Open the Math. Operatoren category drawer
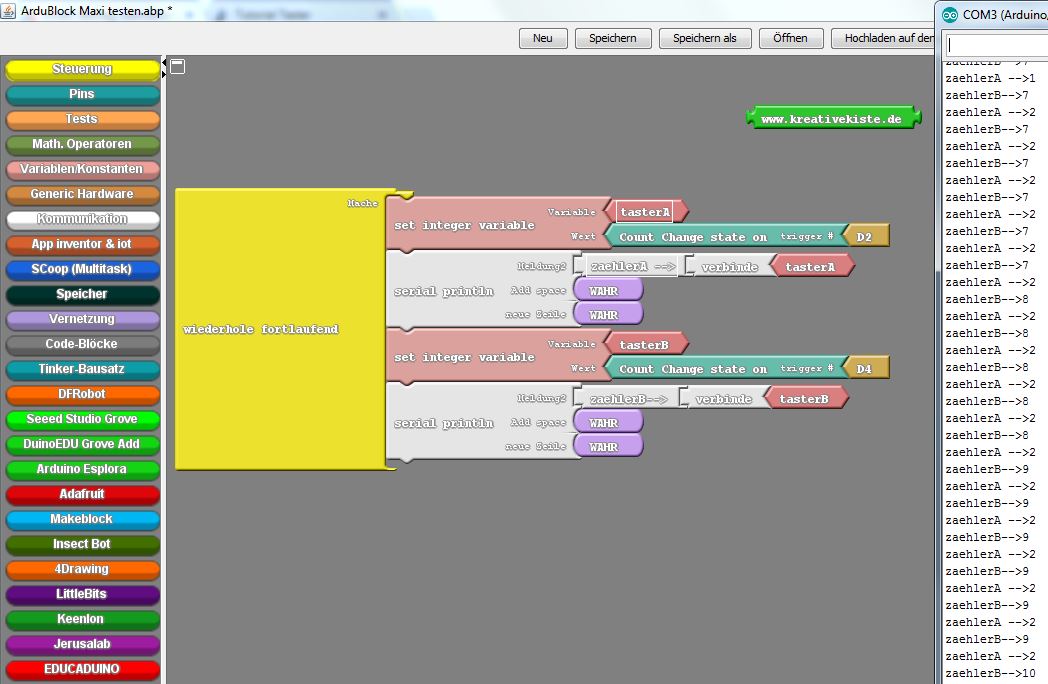This screenshot has height=684, width=1048. [82, 144]
